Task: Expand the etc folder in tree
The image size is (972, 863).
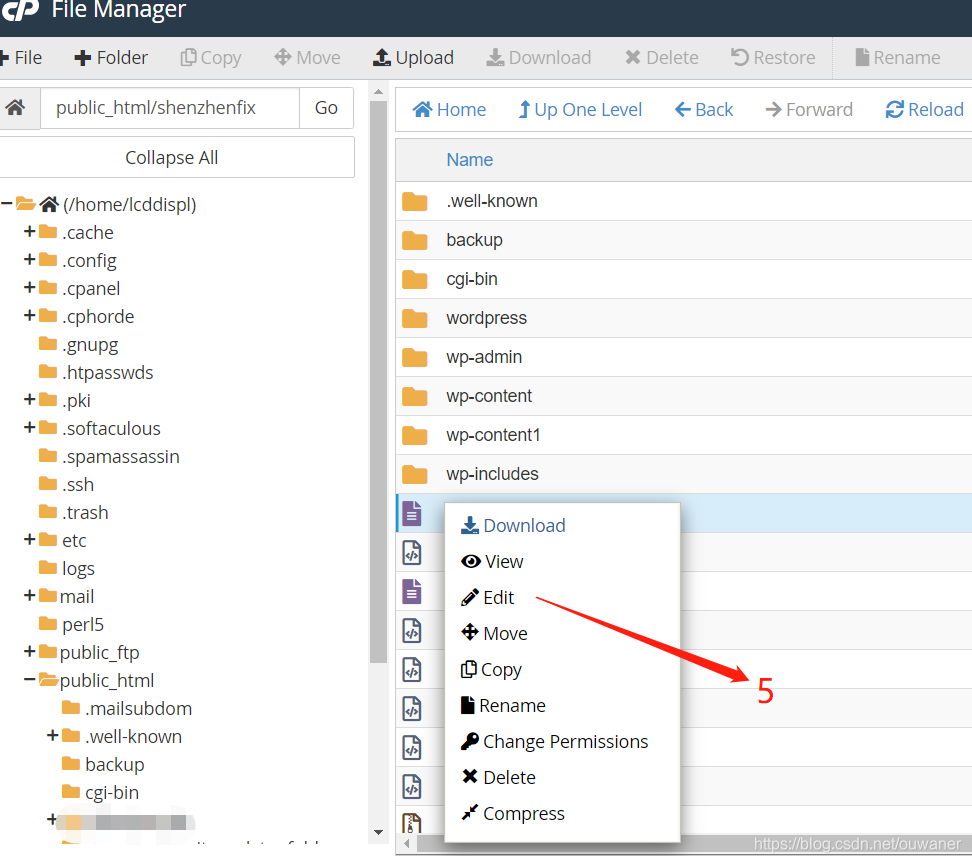Action: click(x=29, y=539)
